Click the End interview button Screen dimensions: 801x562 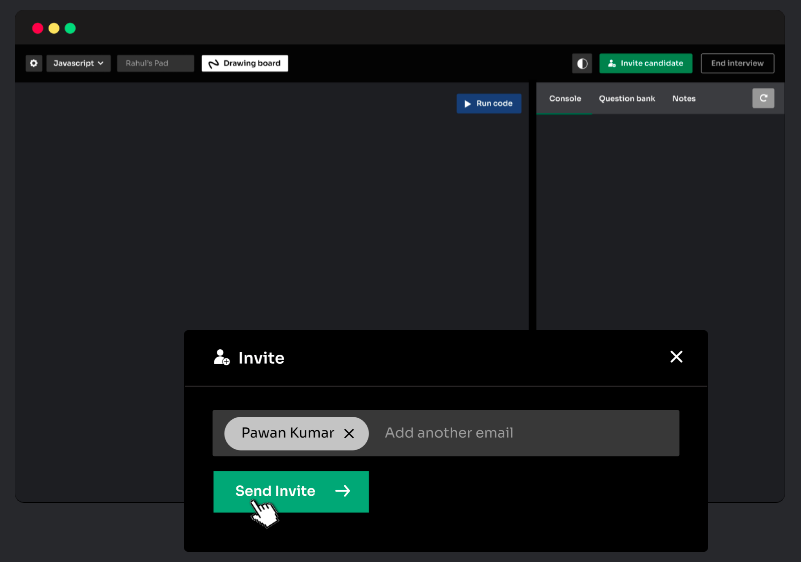tap(737, 63)
